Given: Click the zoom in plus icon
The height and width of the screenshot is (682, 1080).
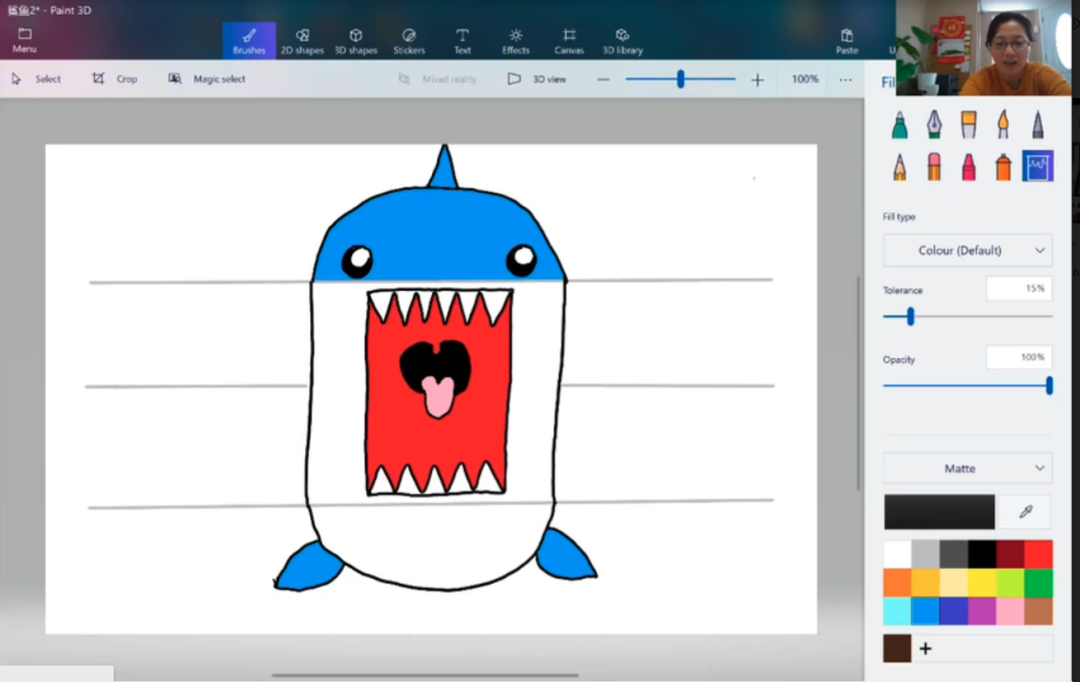Looking at the screenshot, I should [x=757, y=80].
